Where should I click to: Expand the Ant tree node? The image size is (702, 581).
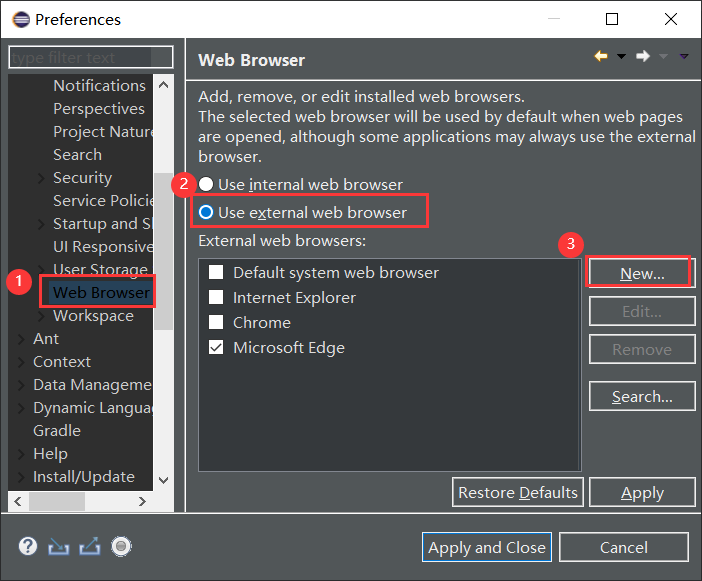pos(22,339)
